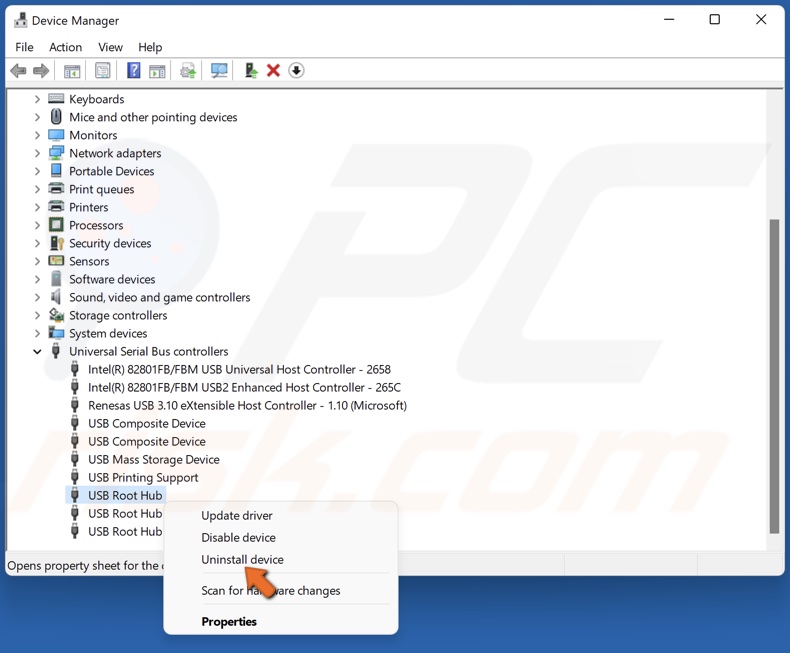Click the red X Uninstall device icon

tap(273, 71)
